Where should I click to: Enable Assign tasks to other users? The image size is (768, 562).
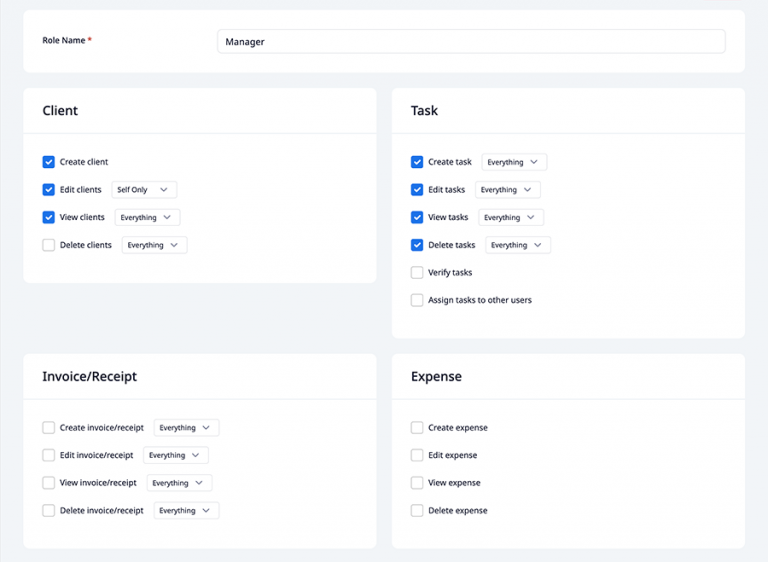pos(417,300)
